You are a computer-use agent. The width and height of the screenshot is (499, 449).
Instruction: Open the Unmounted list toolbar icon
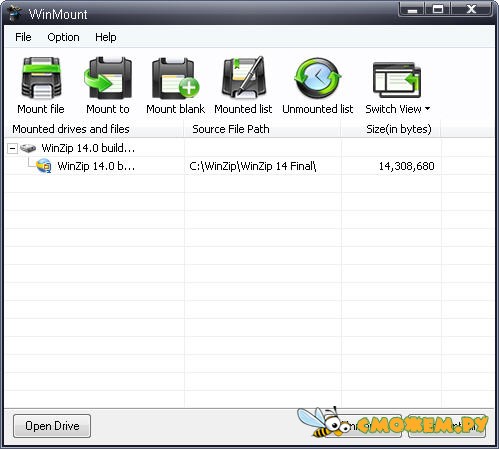coord(317,78)
